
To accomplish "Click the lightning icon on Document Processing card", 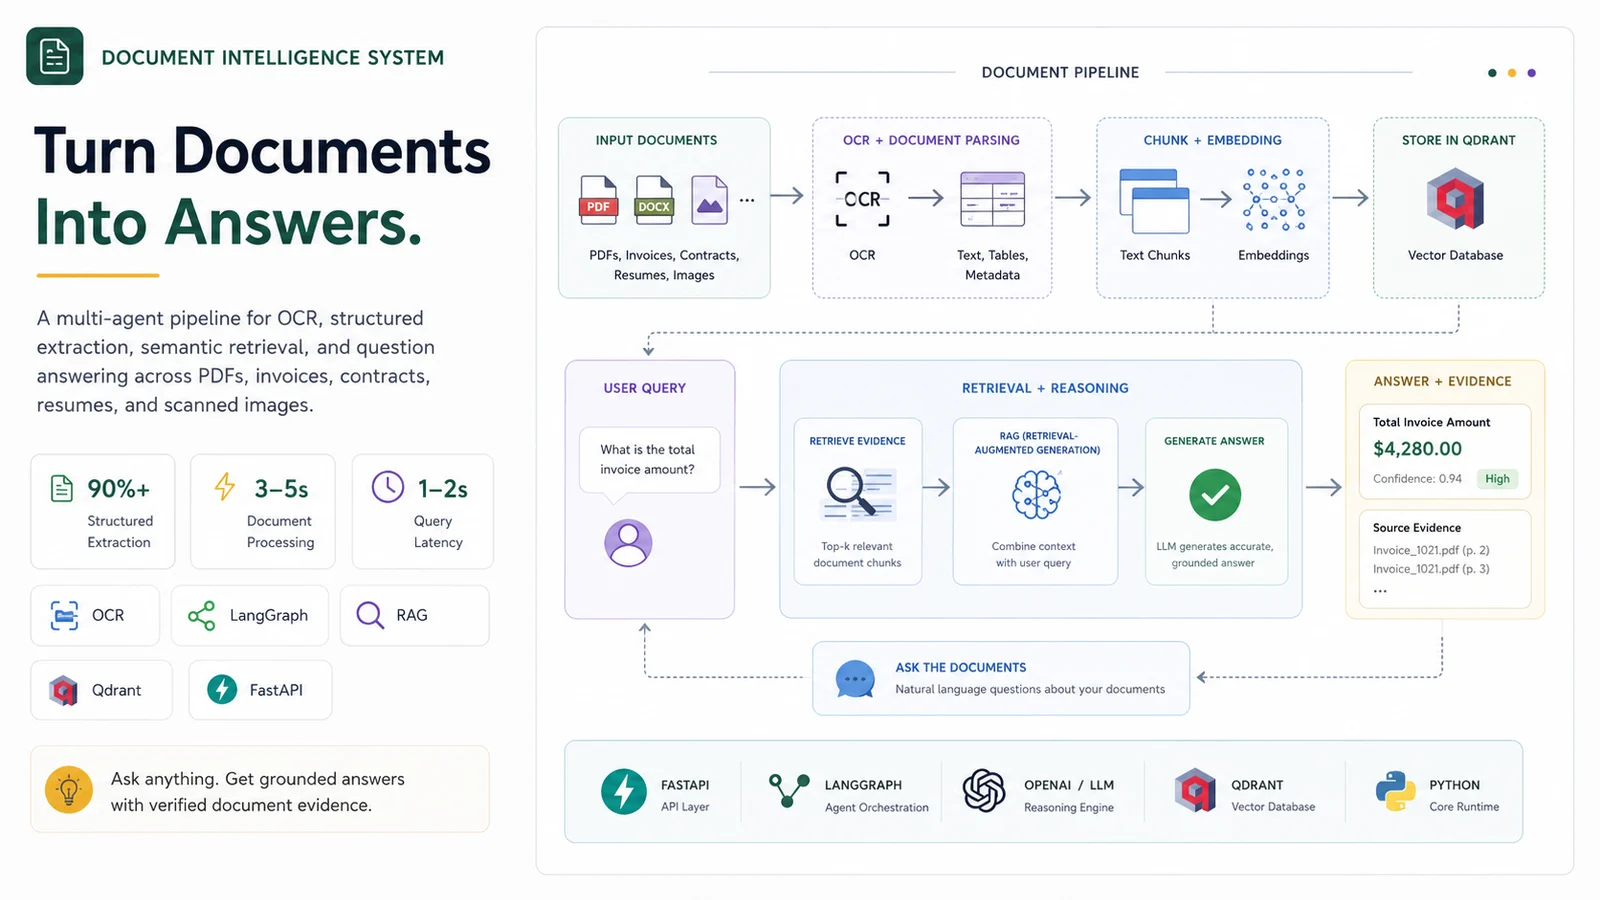I will point(225,487).
